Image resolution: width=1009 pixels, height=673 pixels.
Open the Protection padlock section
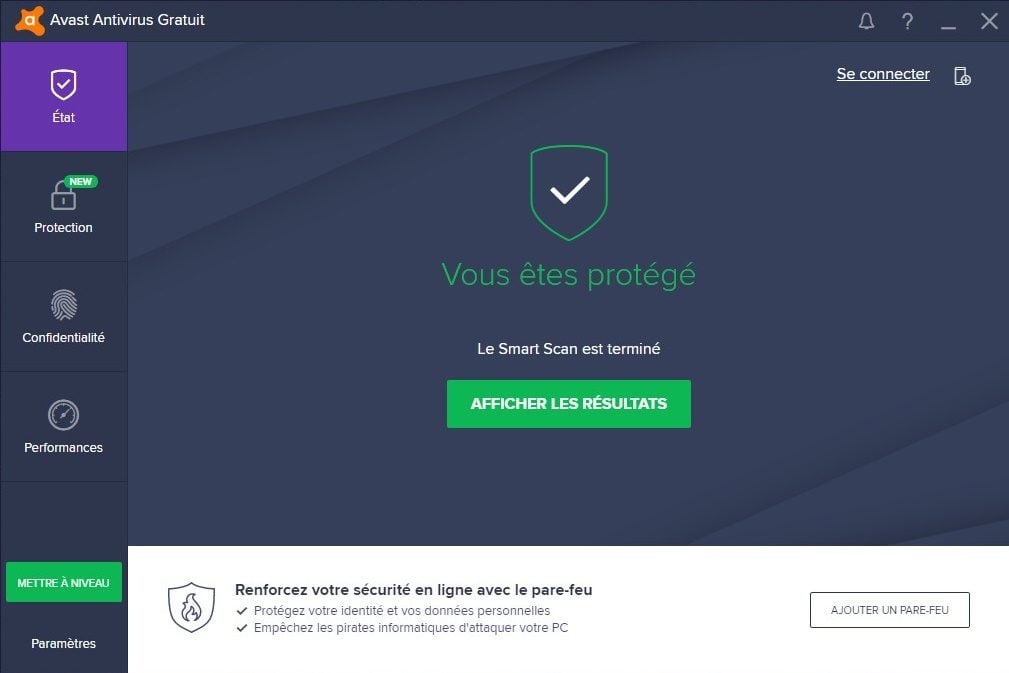pyautogui.click(x=64, y=207)
